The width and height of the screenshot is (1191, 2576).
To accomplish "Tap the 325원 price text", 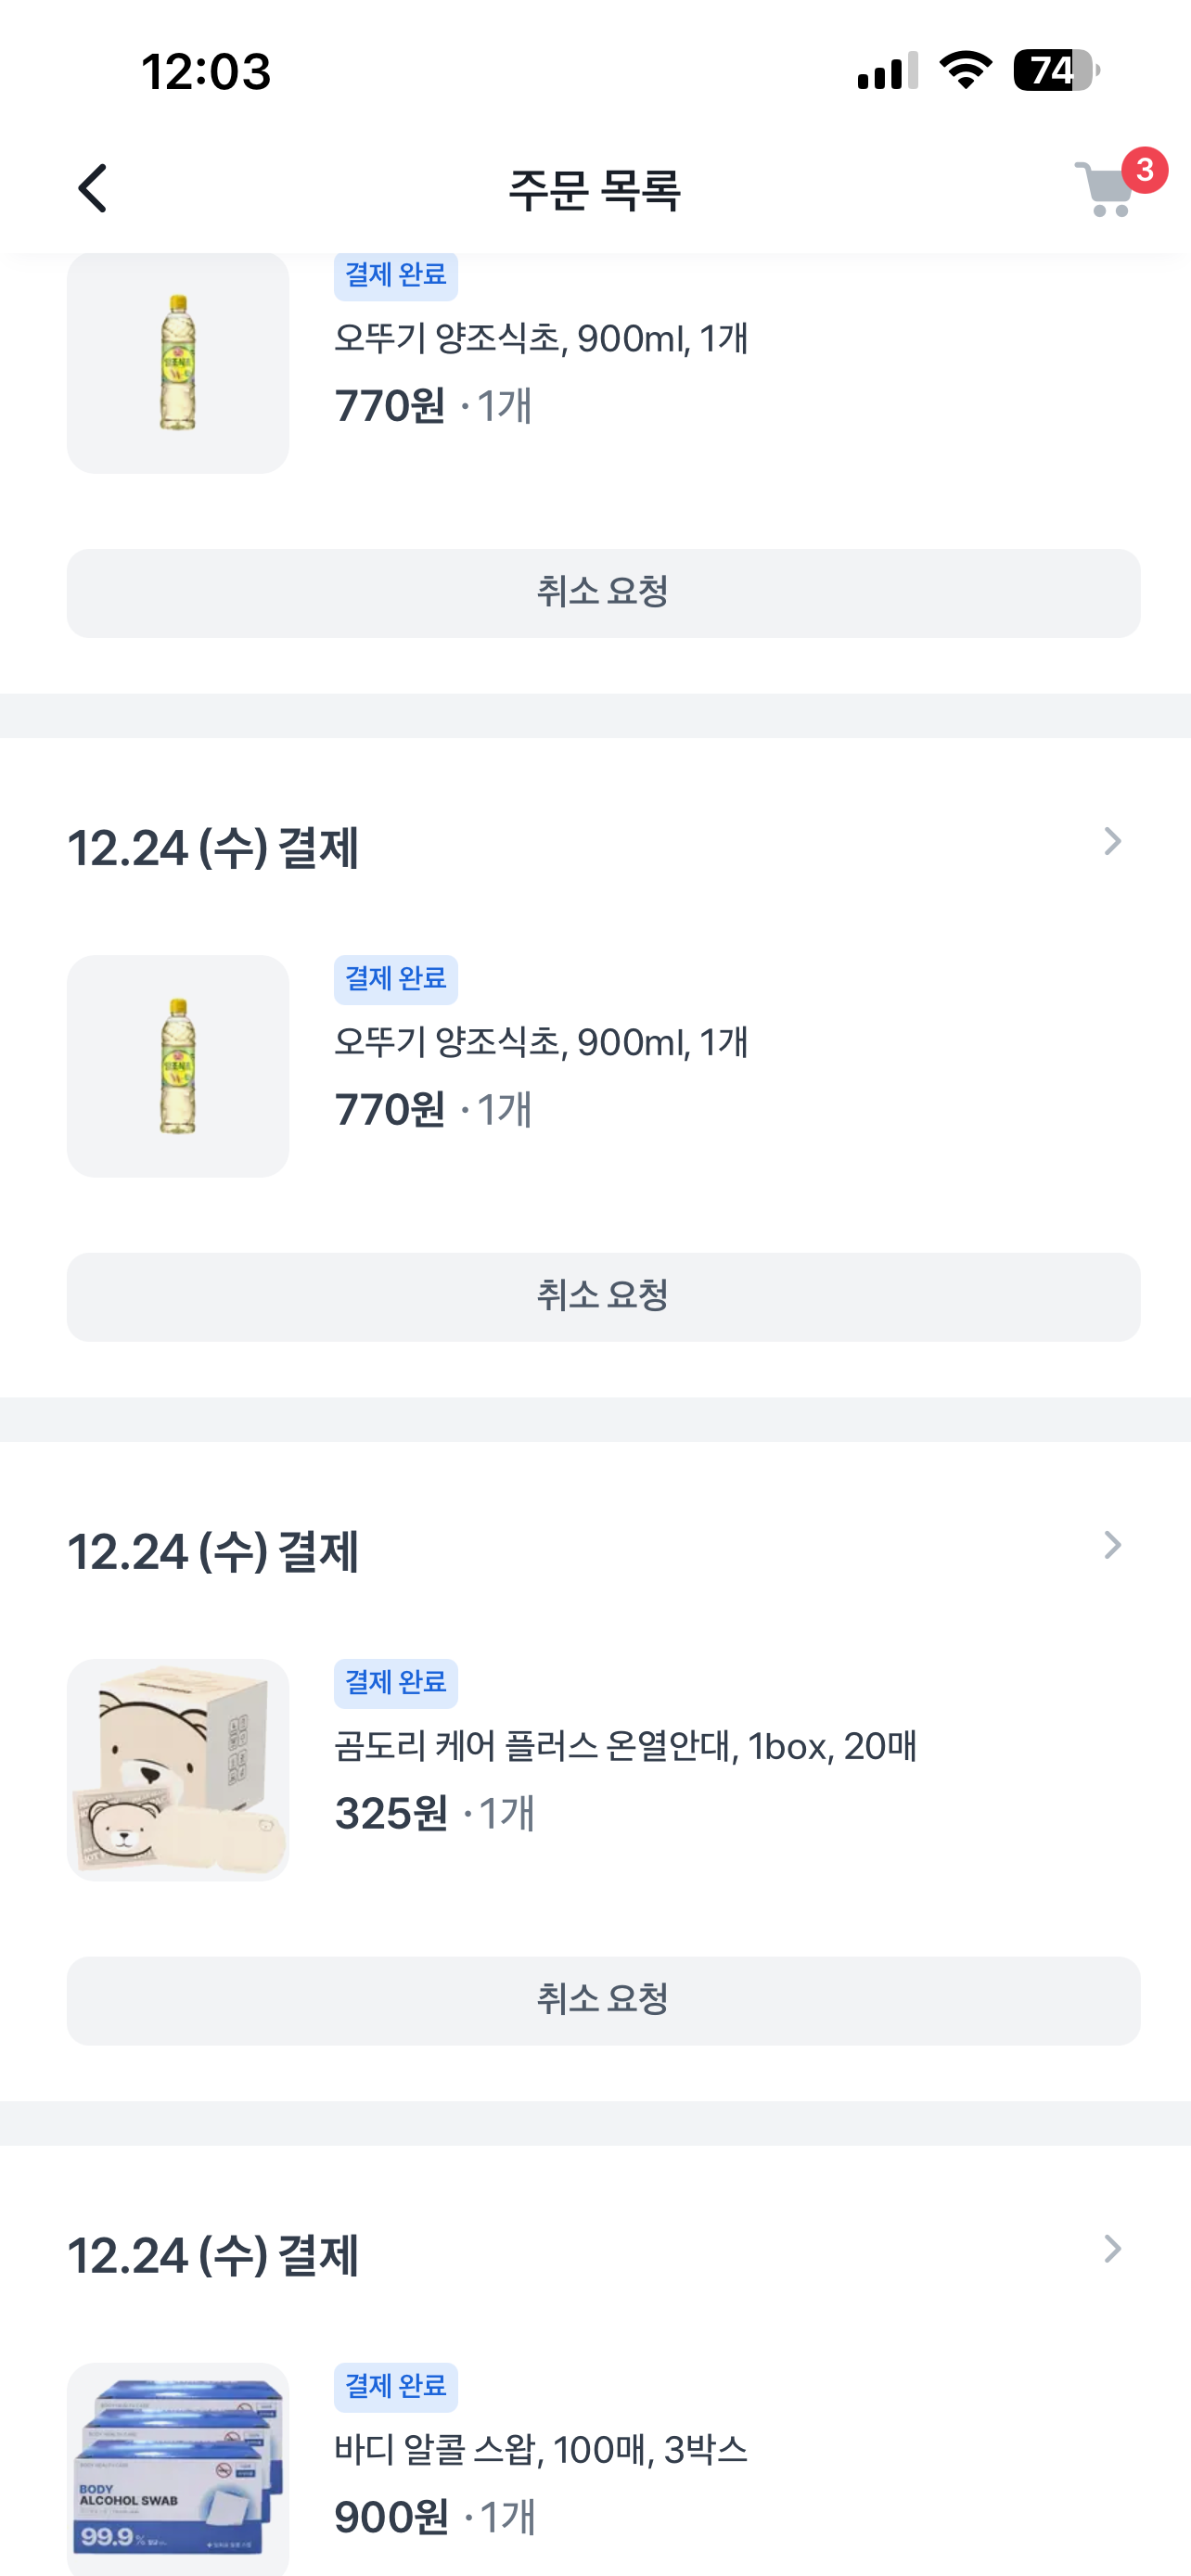I will (x=391, y=1814).
